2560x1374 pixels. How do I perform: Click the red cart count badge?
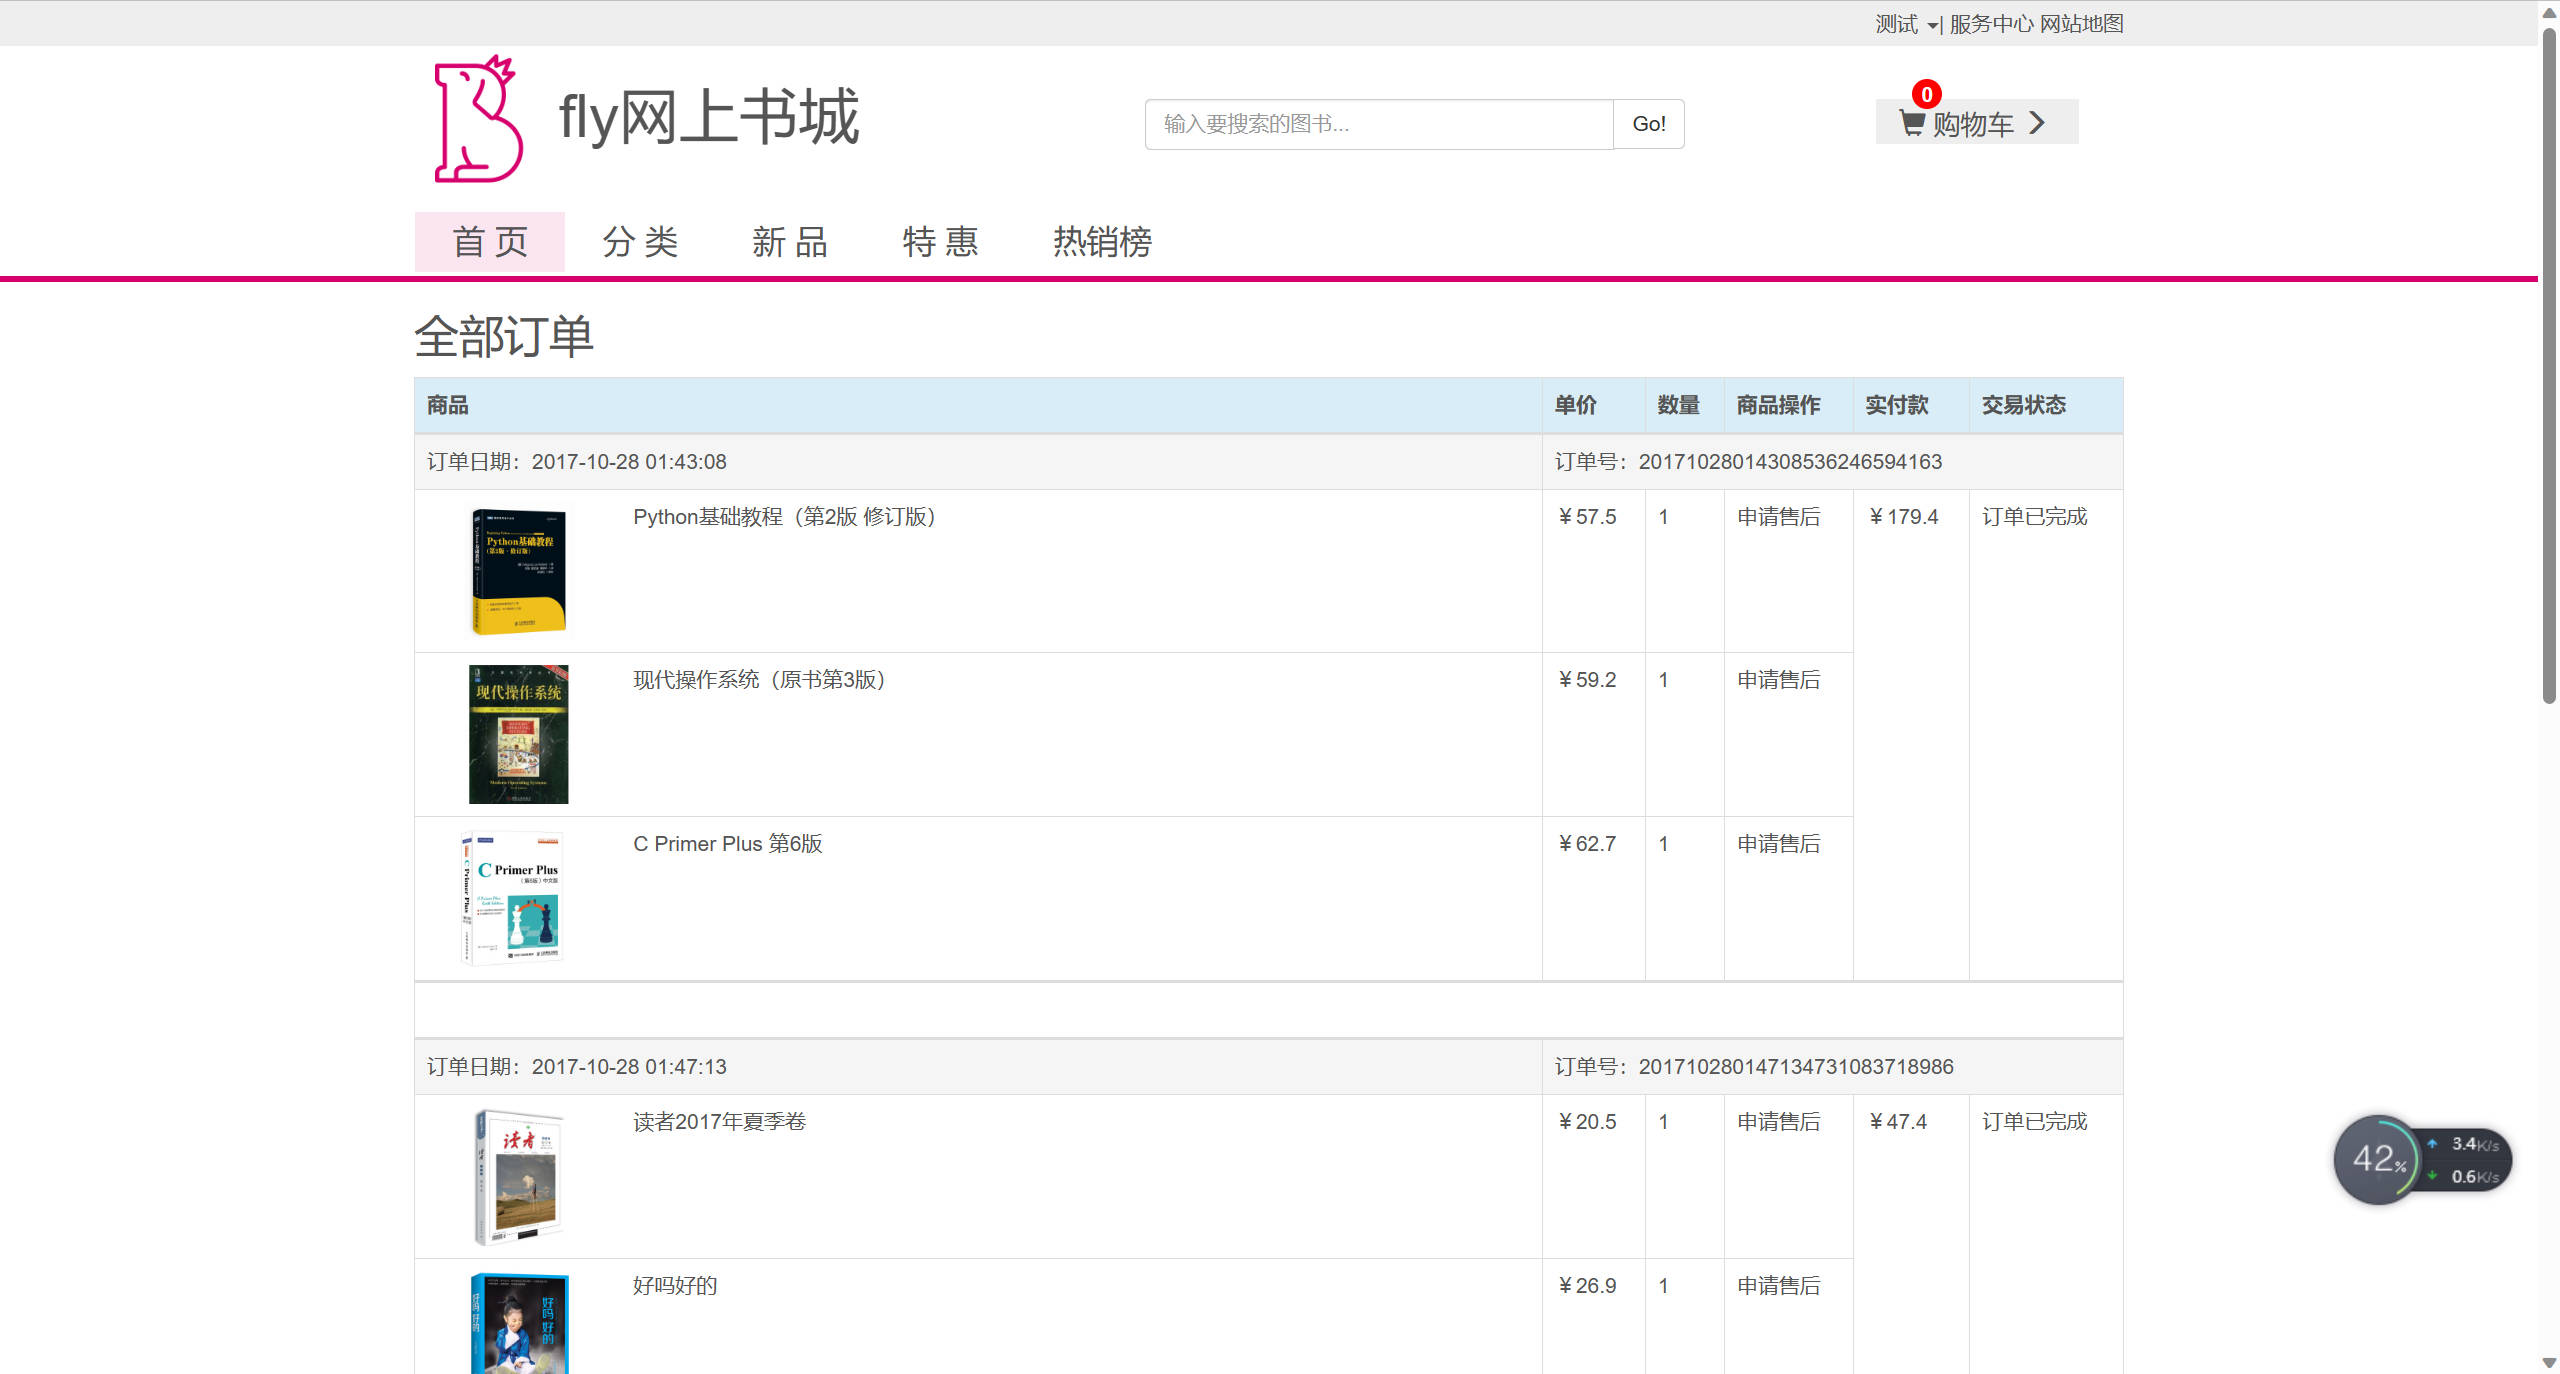pos(1926,94)
